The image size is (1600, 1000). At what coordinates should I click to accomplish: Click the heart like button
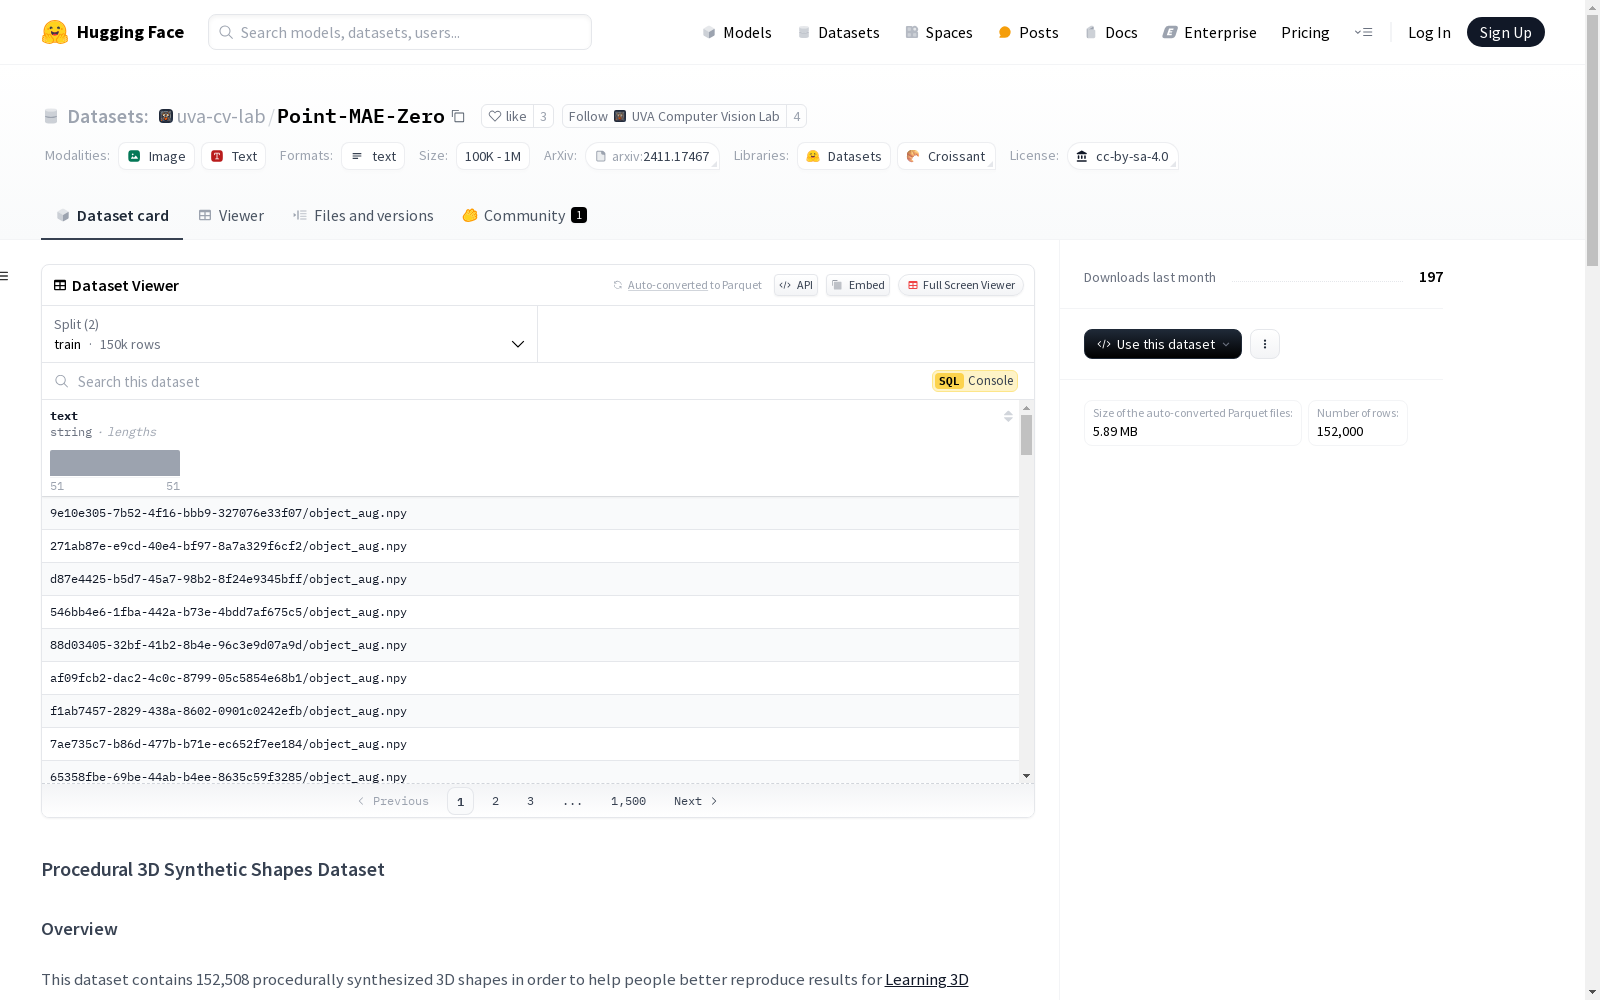click(x=507, y=116)
